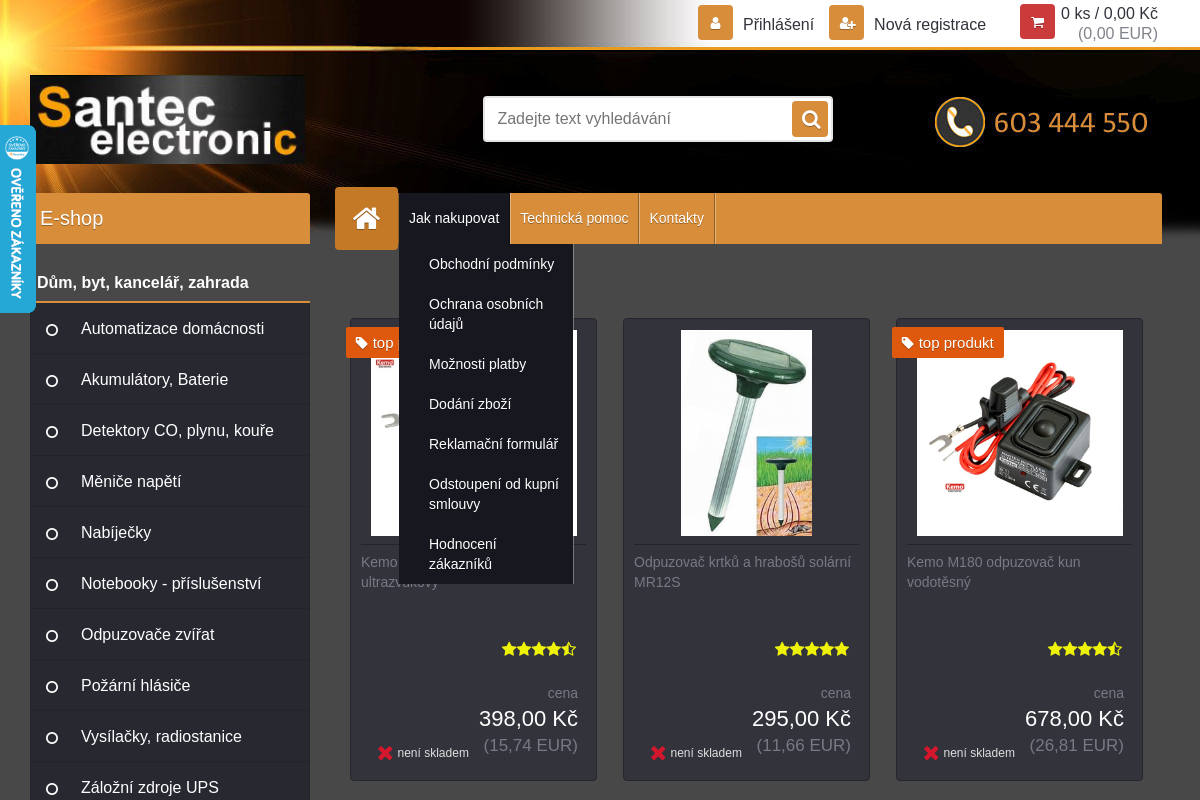Open the solar mole repeller product image
Image resolution: width=1200 pixels, height=800 pixels.
[746, 433]
